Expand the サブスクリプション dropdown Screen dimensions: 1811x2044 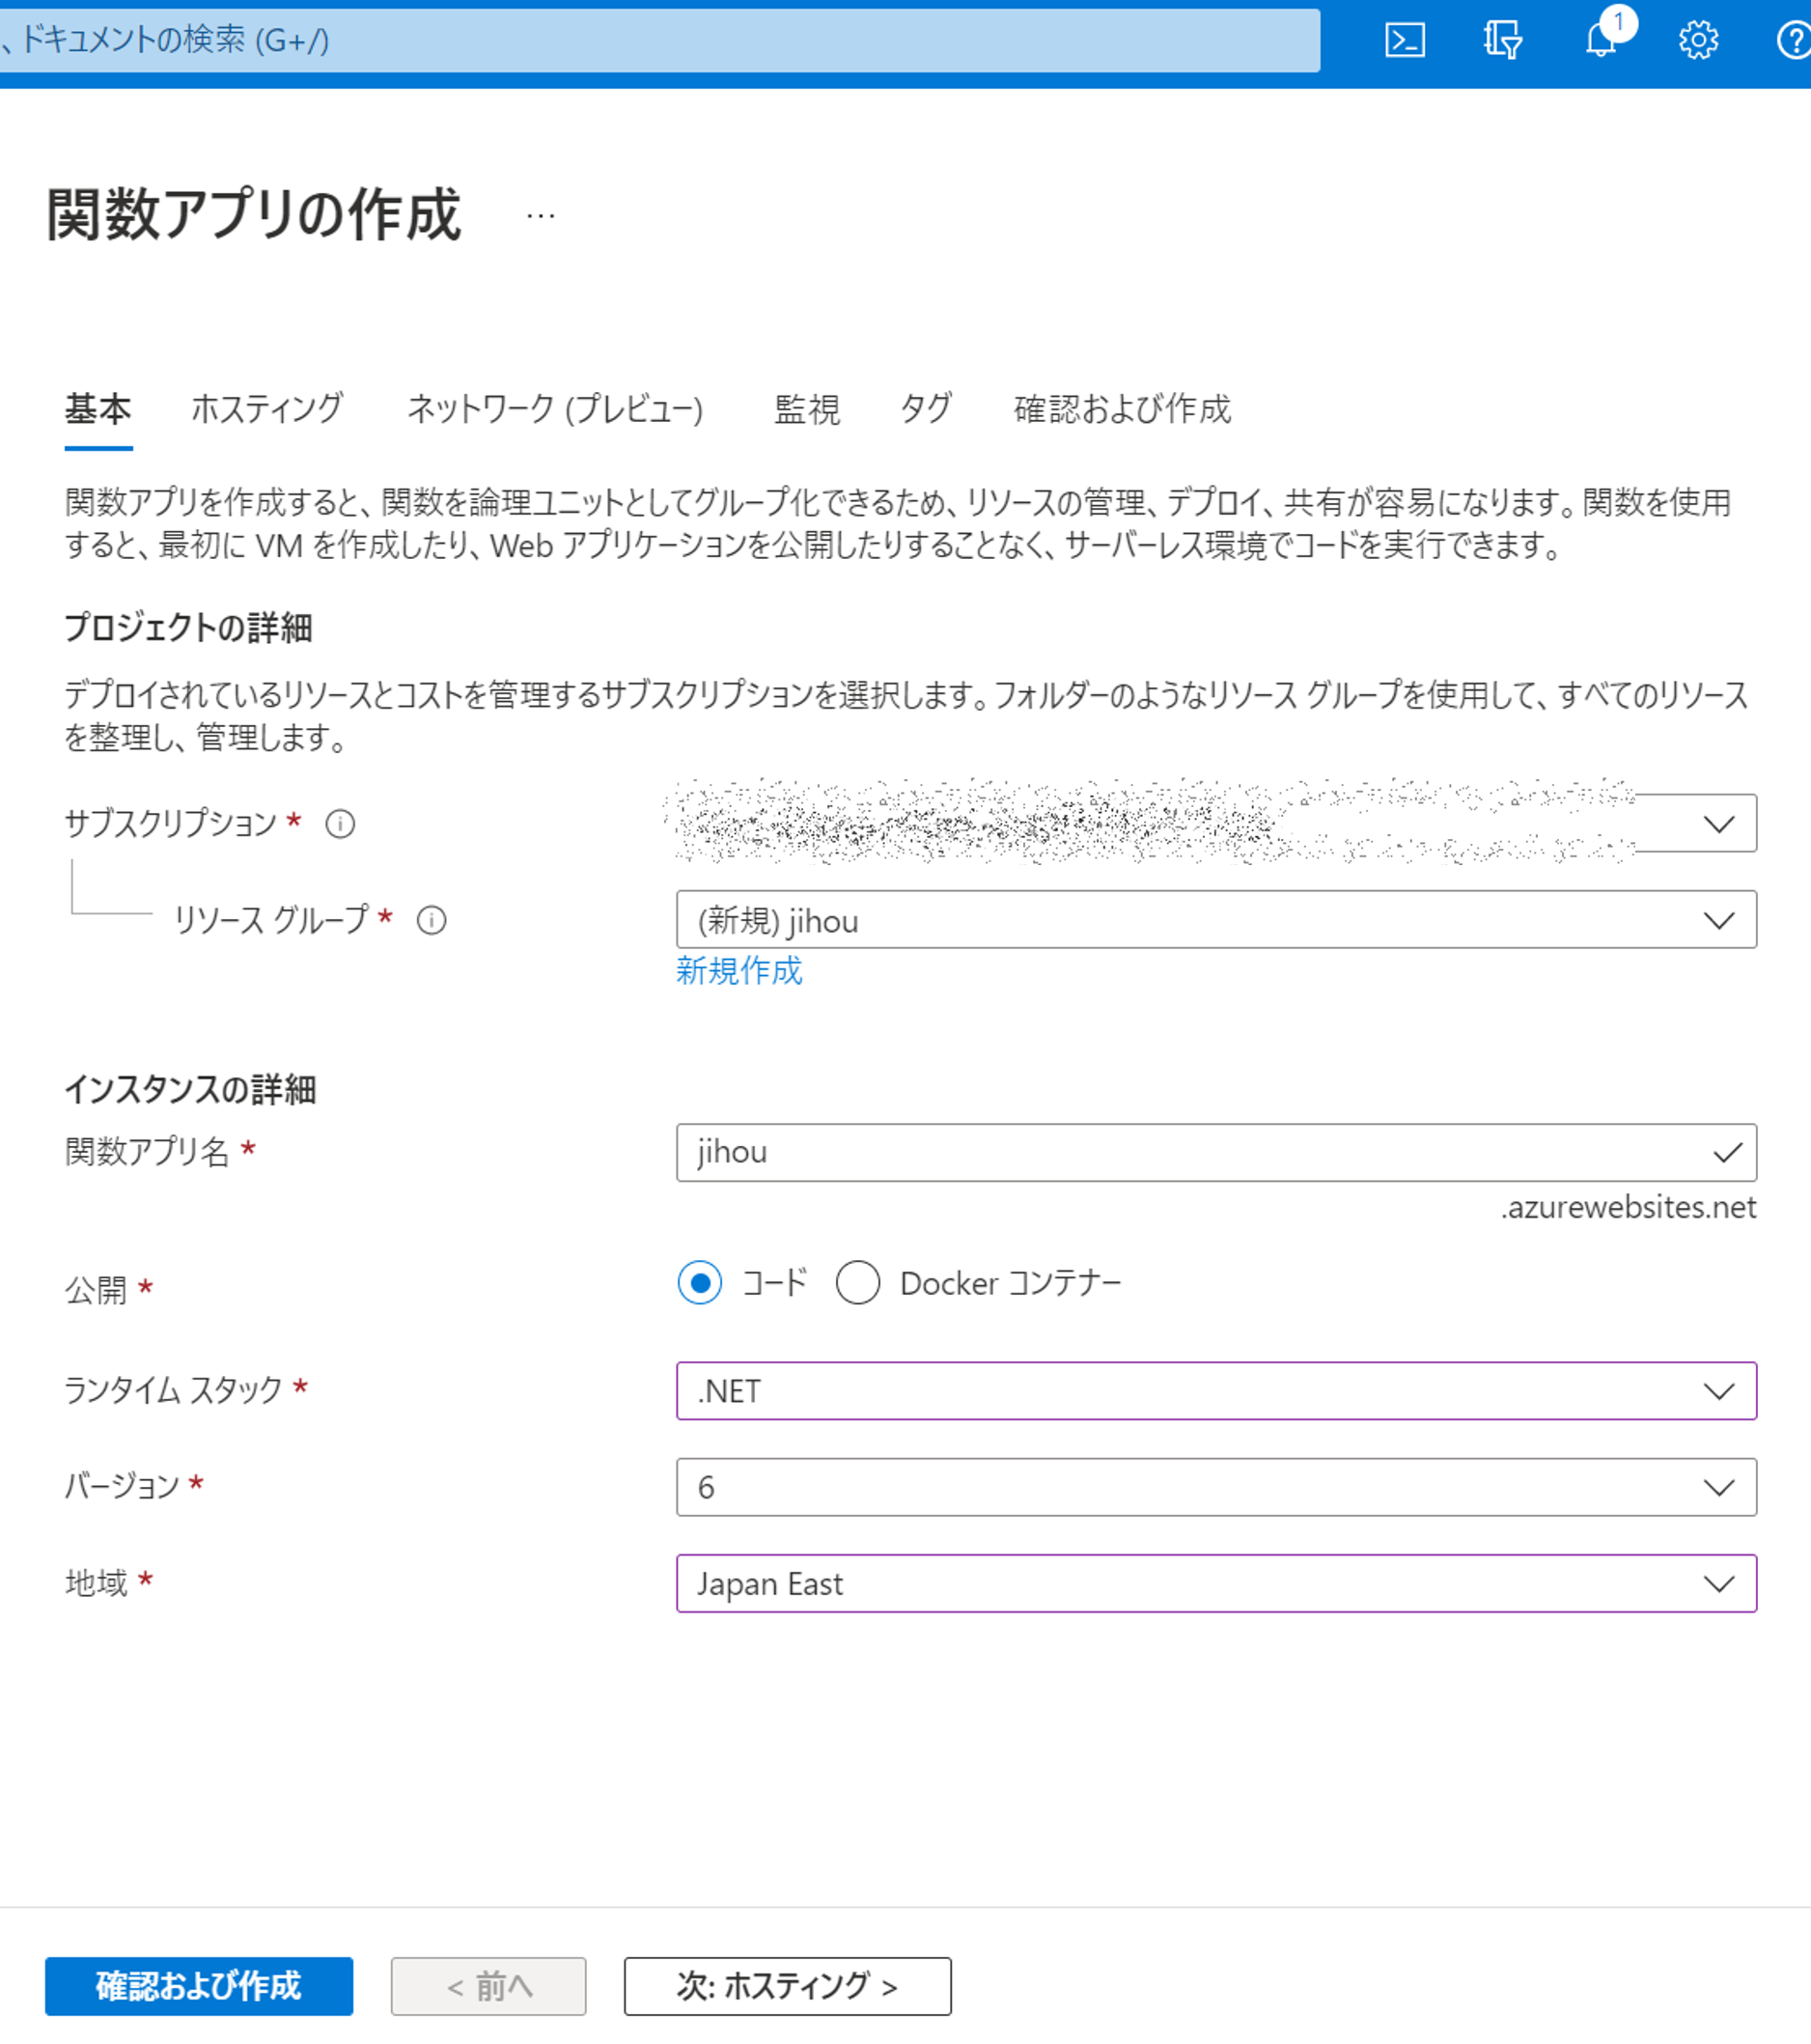click(x=1216, y=823)
